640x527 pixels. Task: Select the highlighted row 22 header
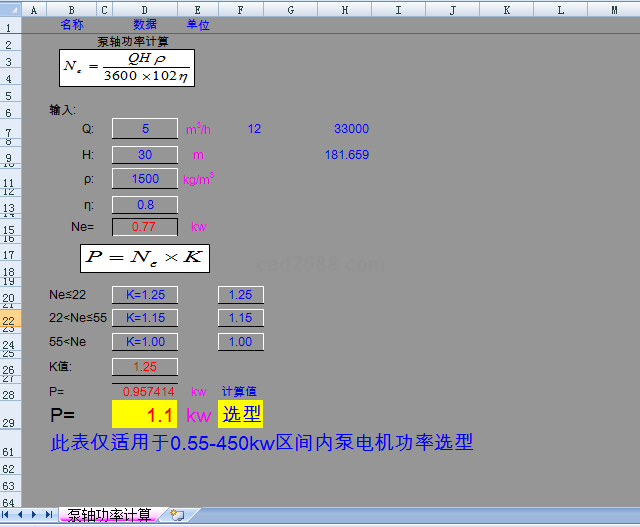coord(10,319)
